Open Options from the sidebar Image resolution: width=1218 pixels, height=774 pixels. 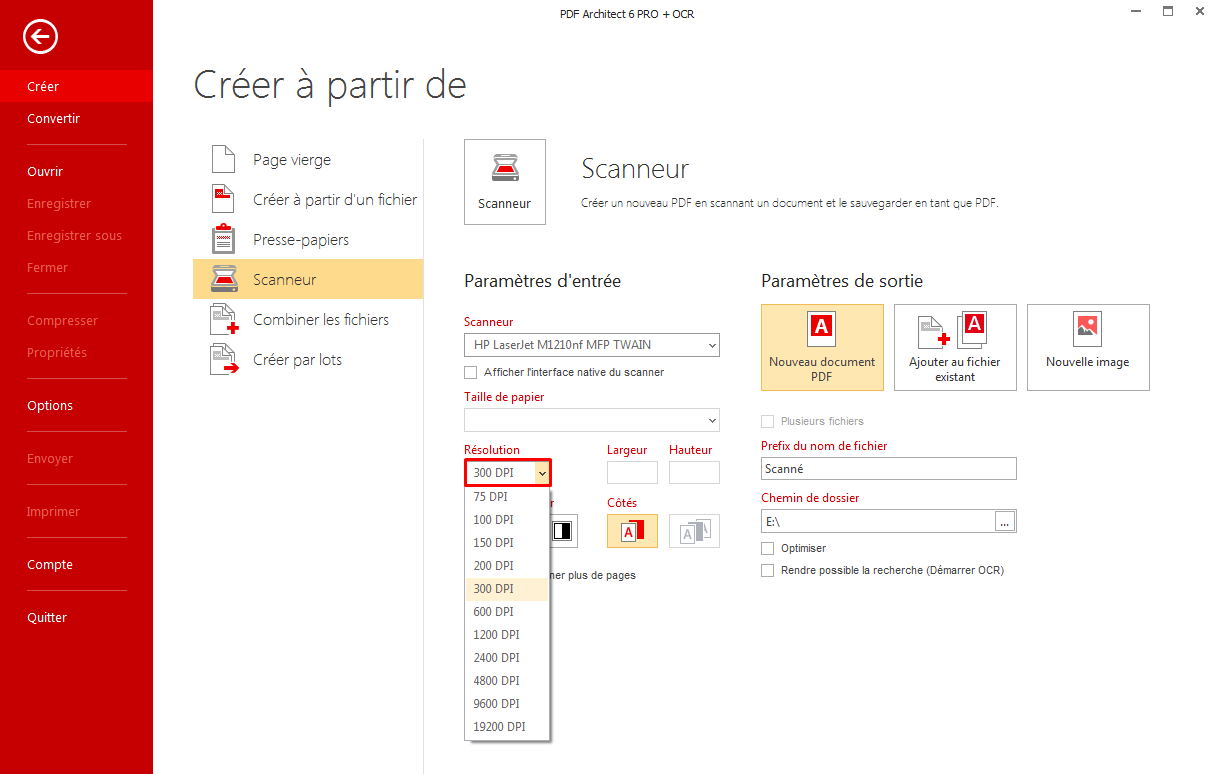coord(76,406)
